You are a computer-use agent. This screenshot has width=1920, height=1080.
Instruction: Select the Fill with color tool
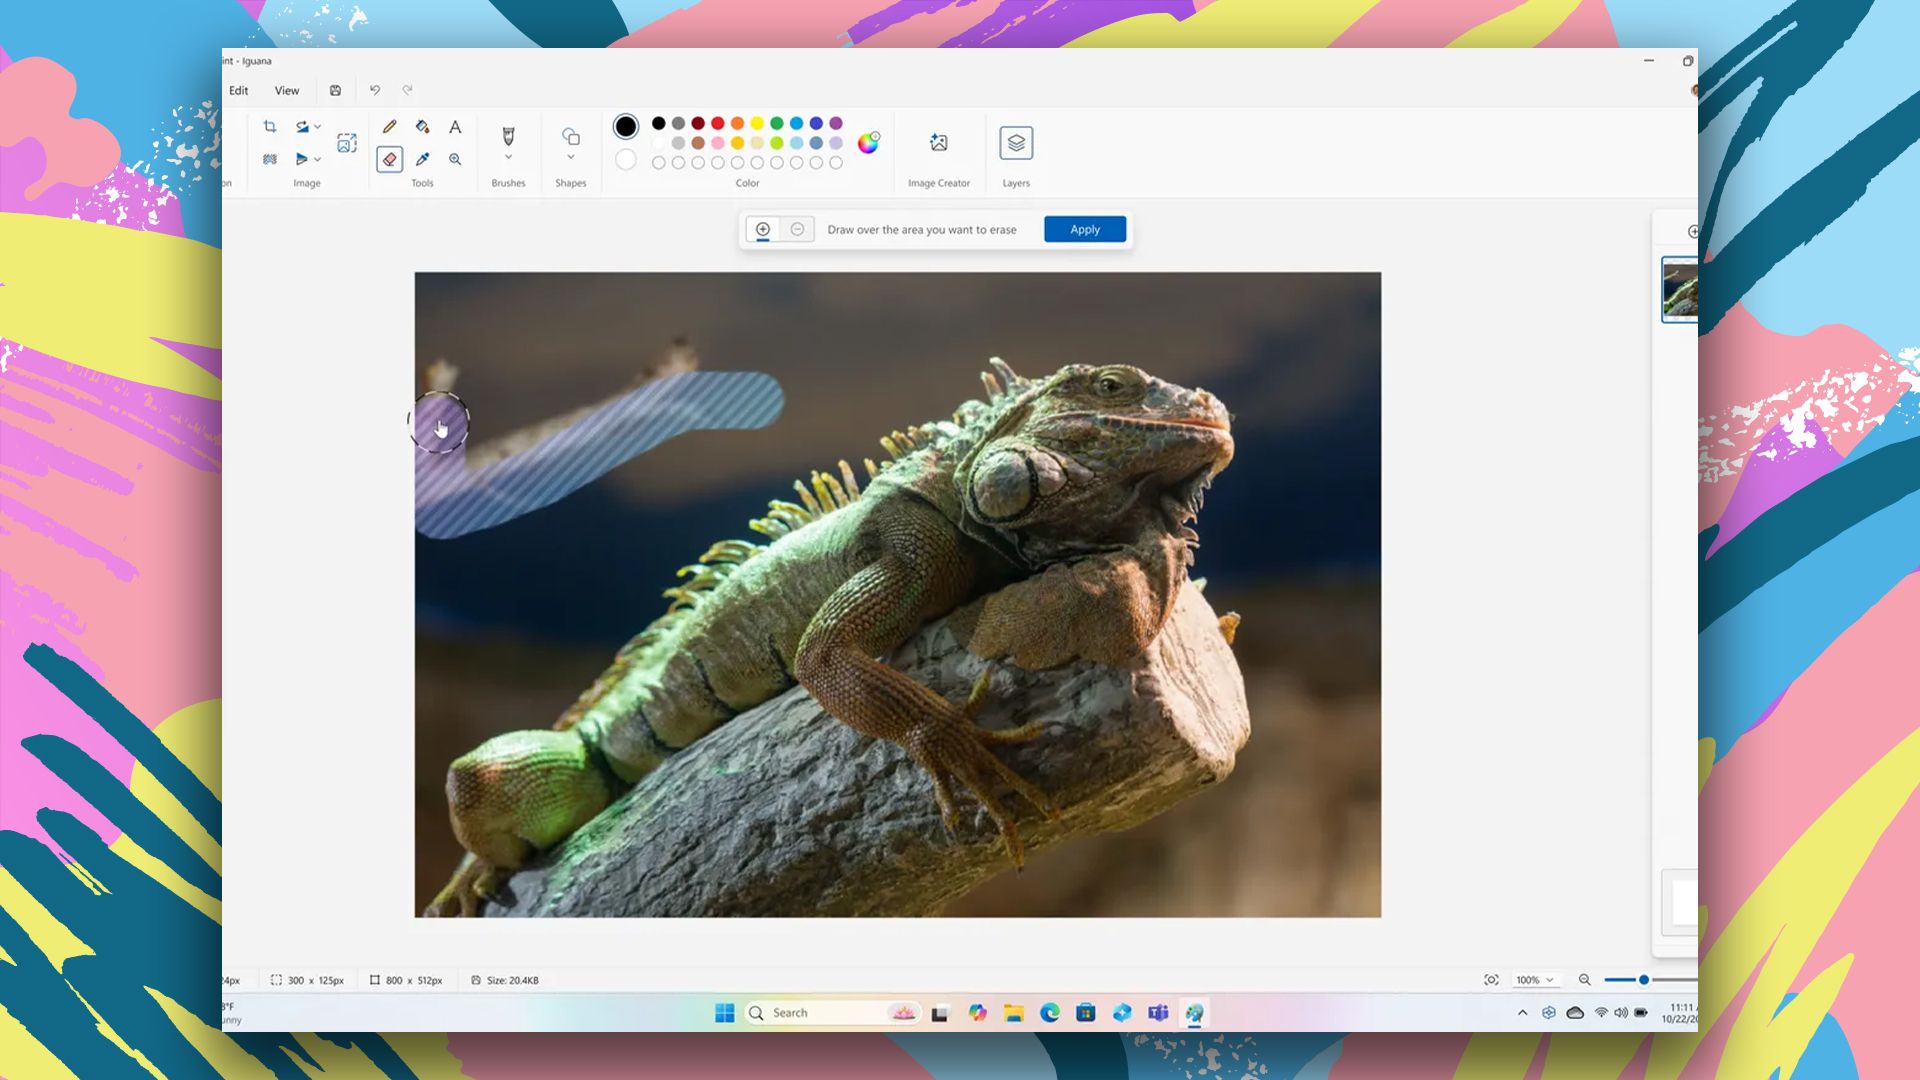click(422, 128)
